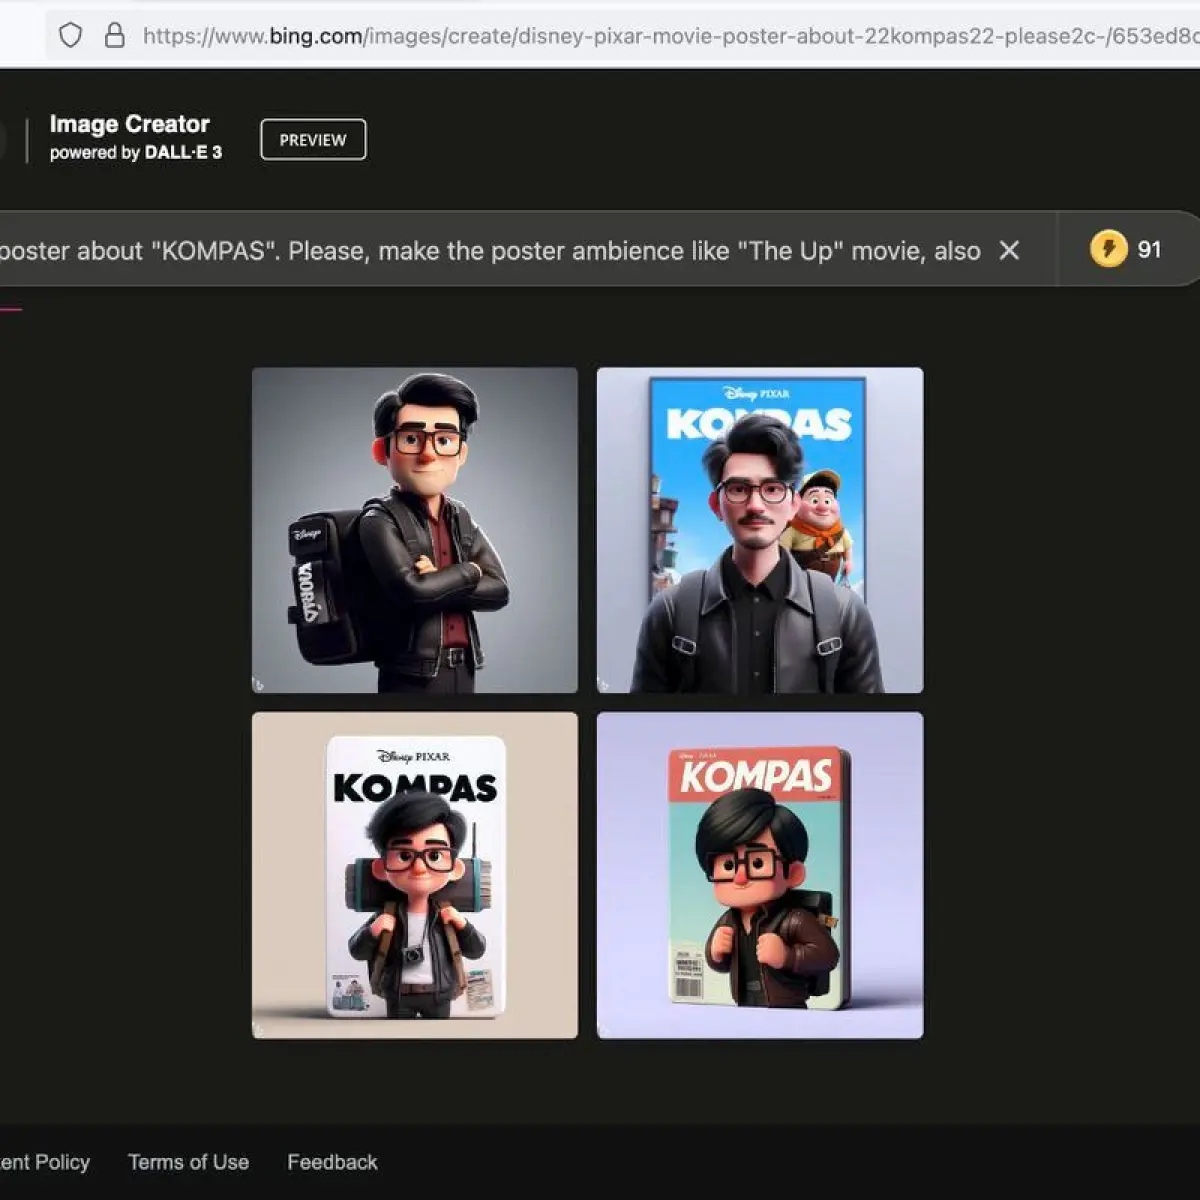This screenshot has height=1200, width=1200.
Task: Open the Image Creator title link
Action: (130, 124)
